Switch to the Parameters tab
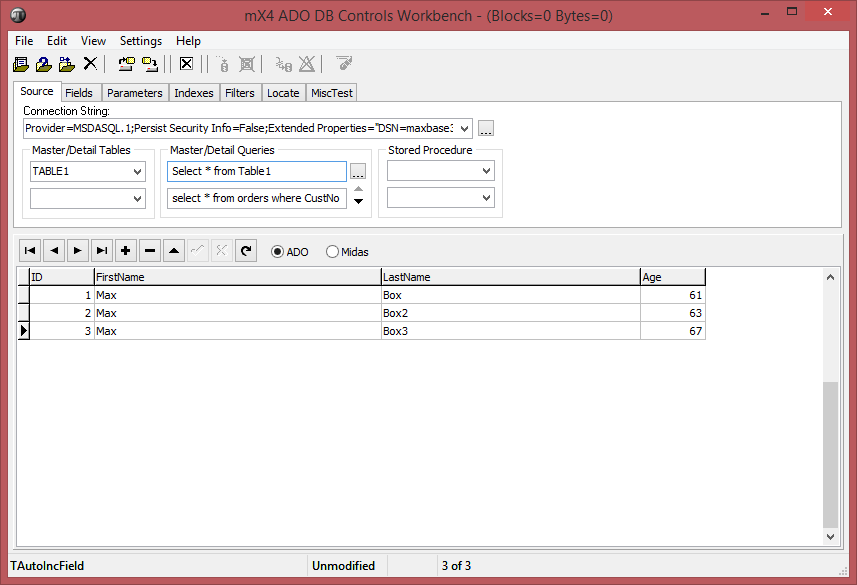Screen dimensions: 857x585 click(x=134, y=93)
